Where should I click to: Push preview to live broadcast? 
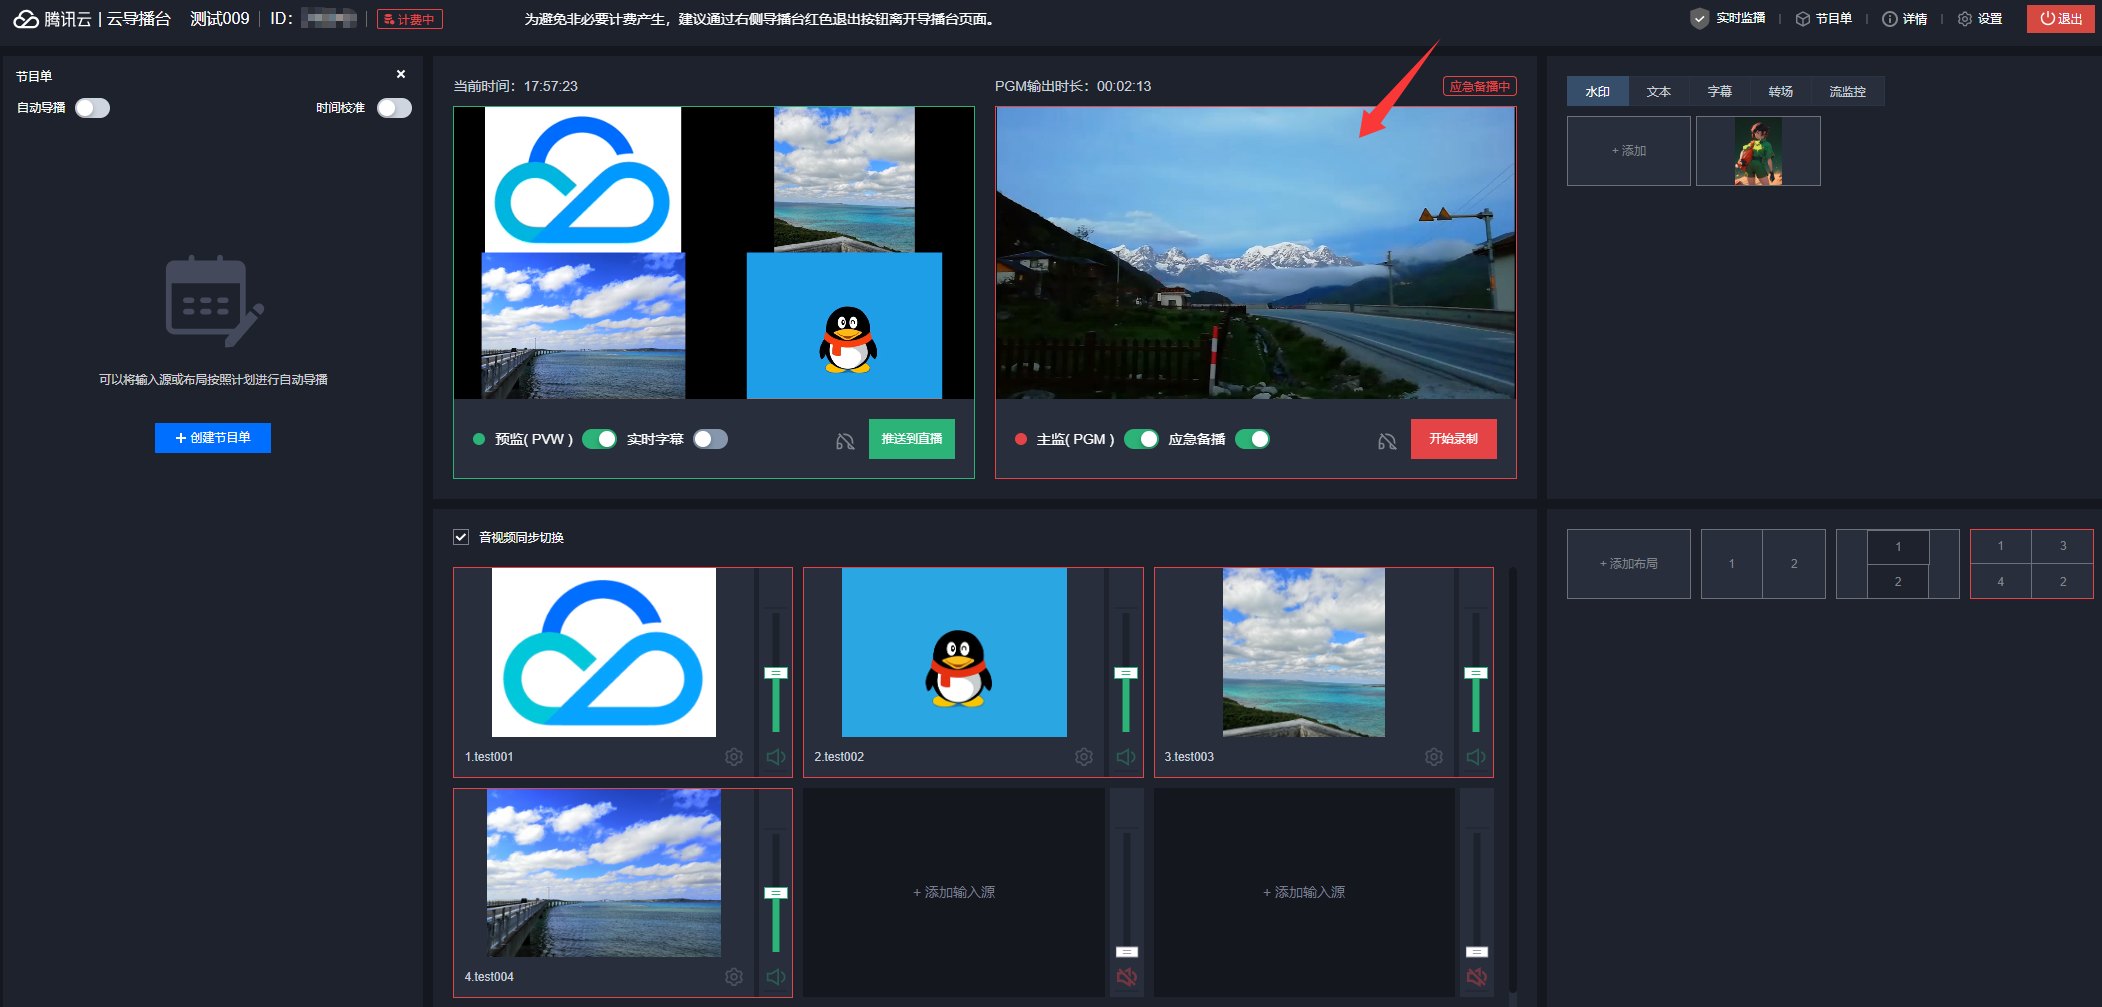pos(911,439)
